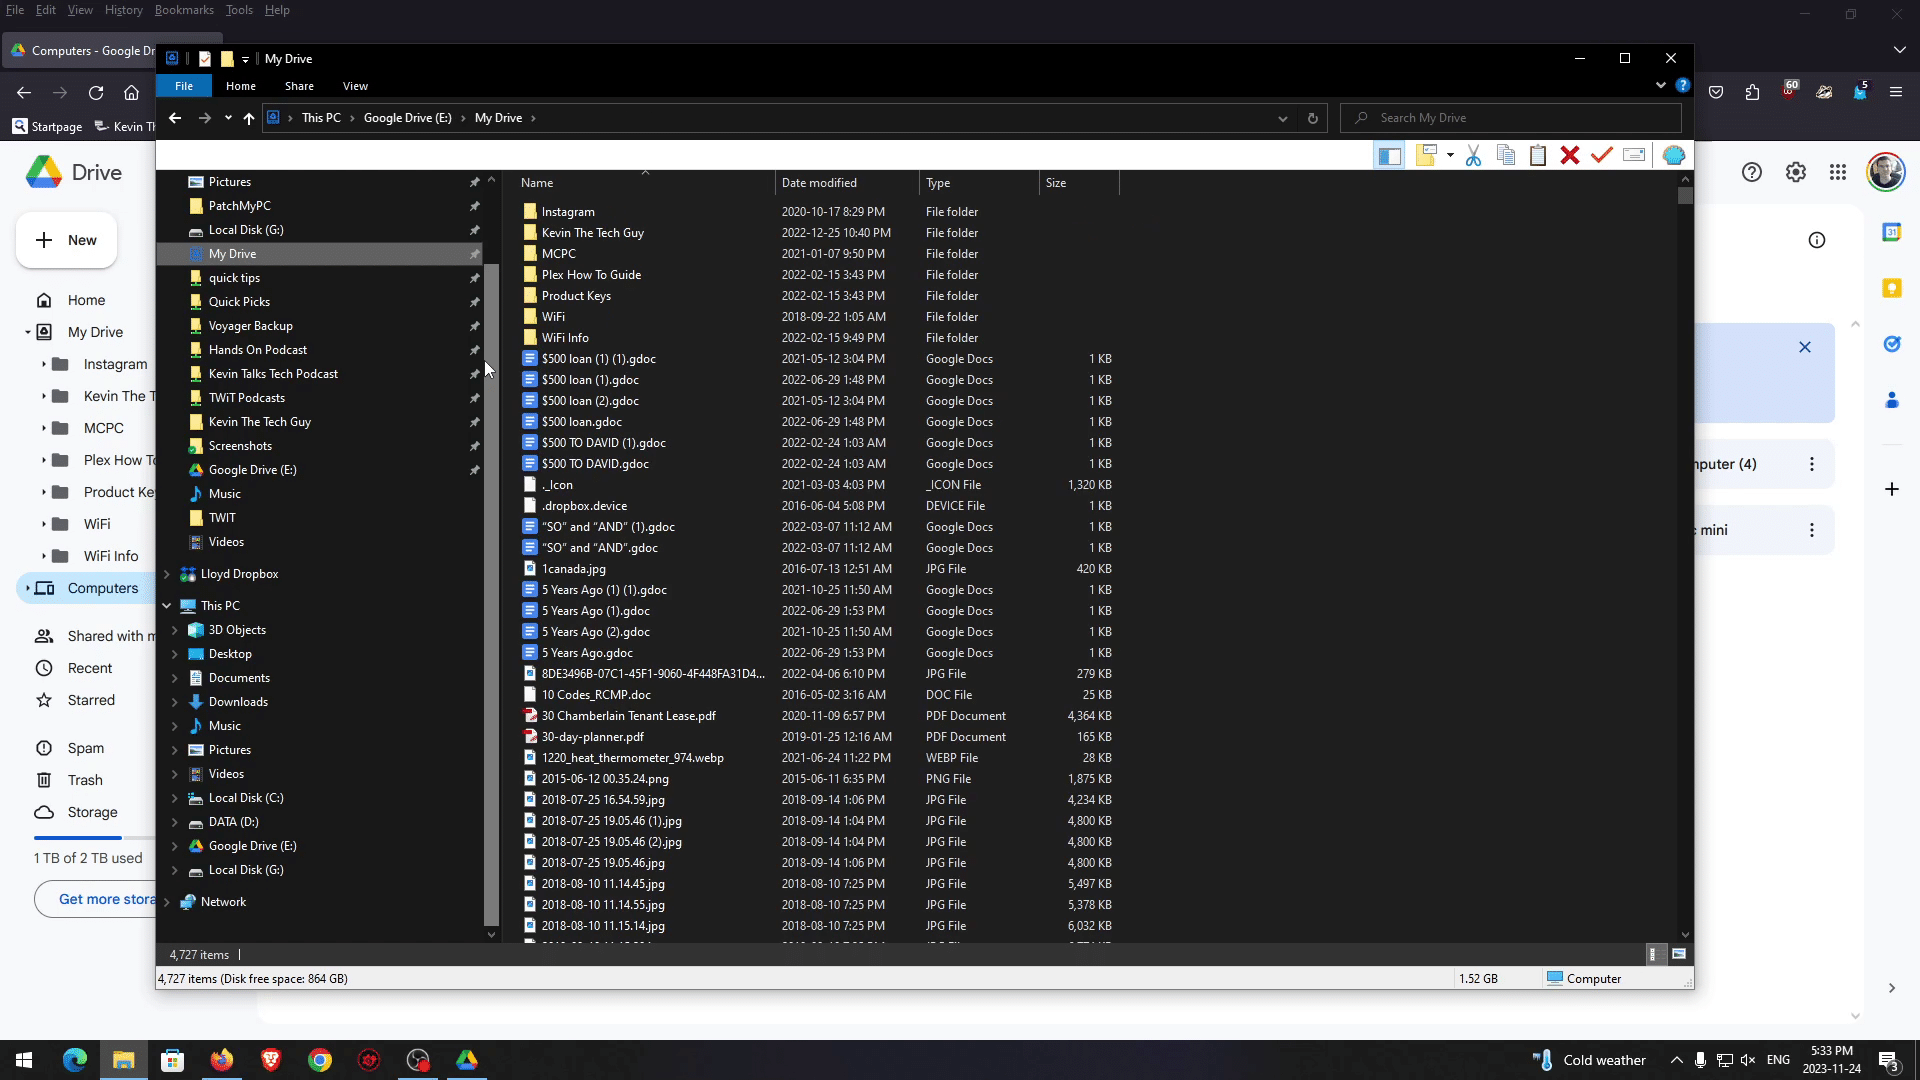1920x1080 pixels.
Task: Click the Paste clipboard toolbar icon
Action: point(1538,155)
